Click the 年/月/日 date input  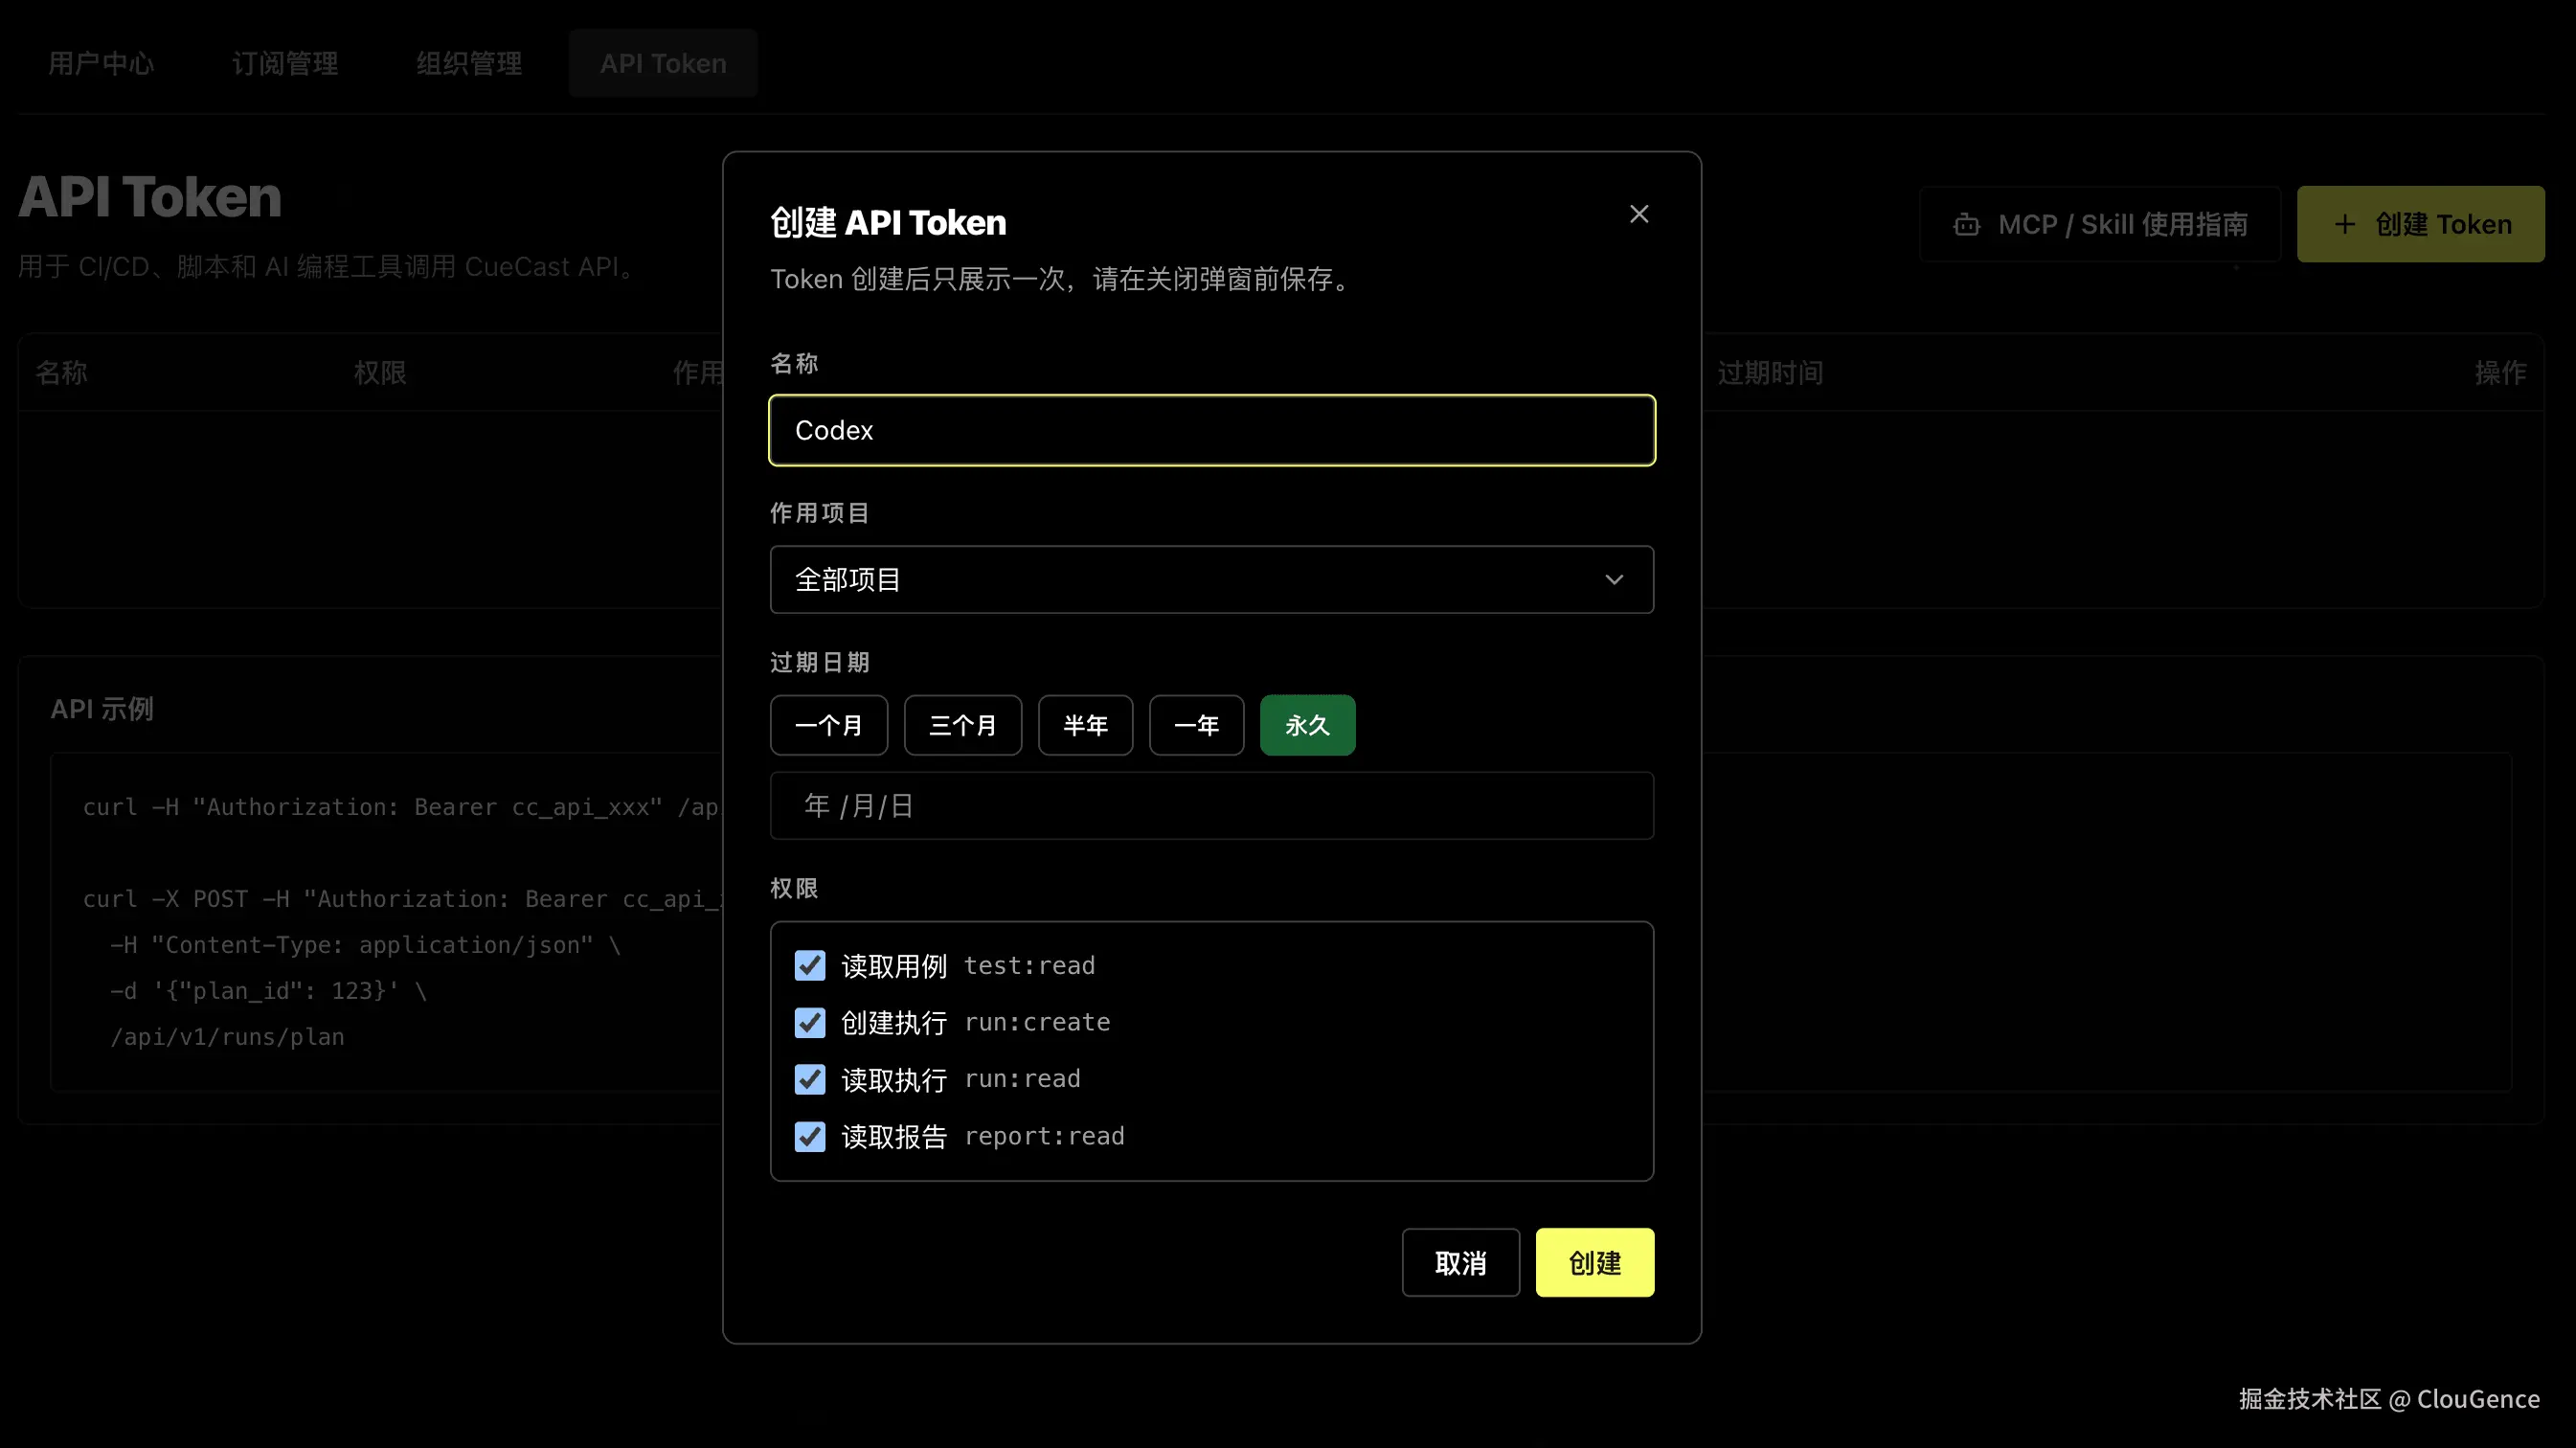(1211, 806)
